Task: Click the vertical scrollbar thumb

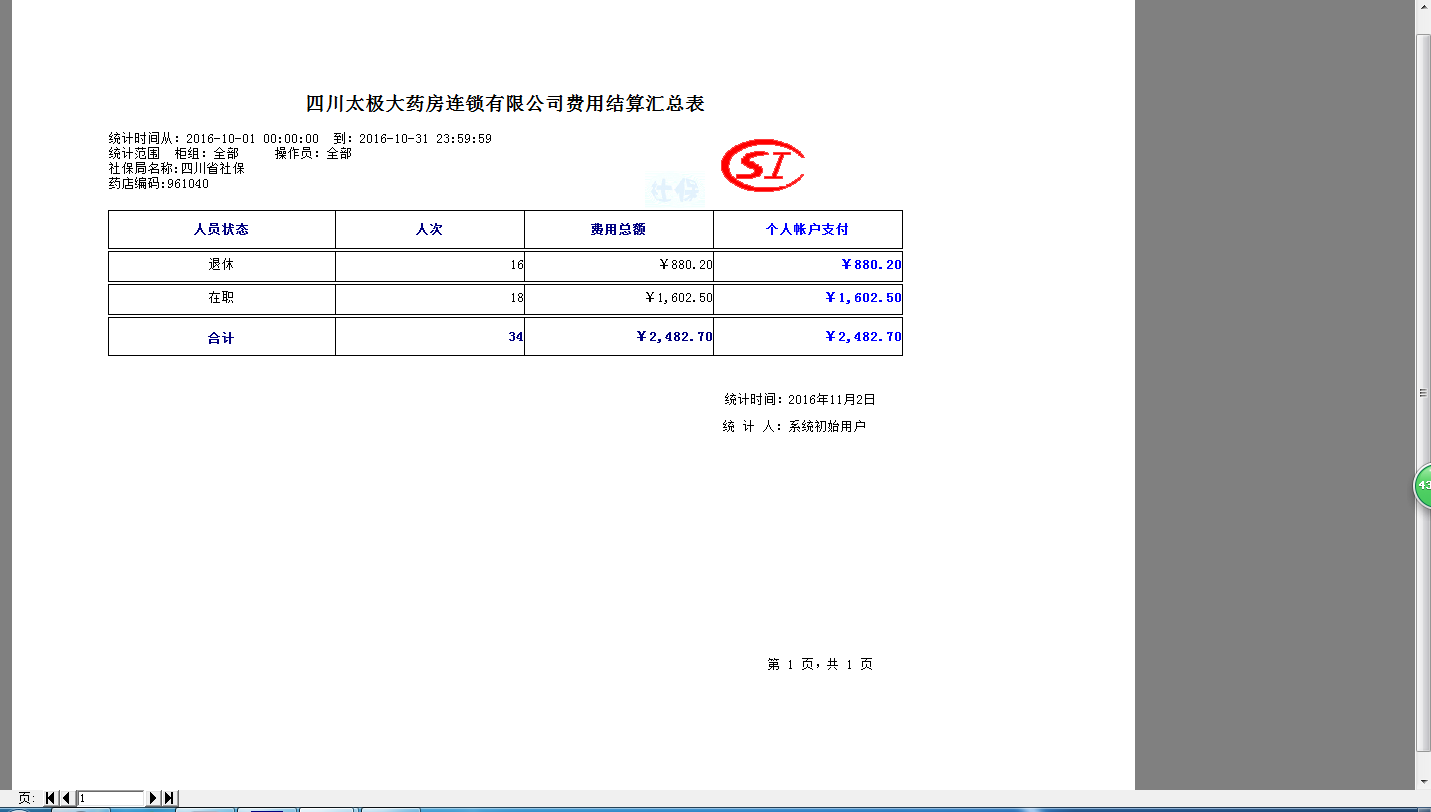Action: (1424, 393)
